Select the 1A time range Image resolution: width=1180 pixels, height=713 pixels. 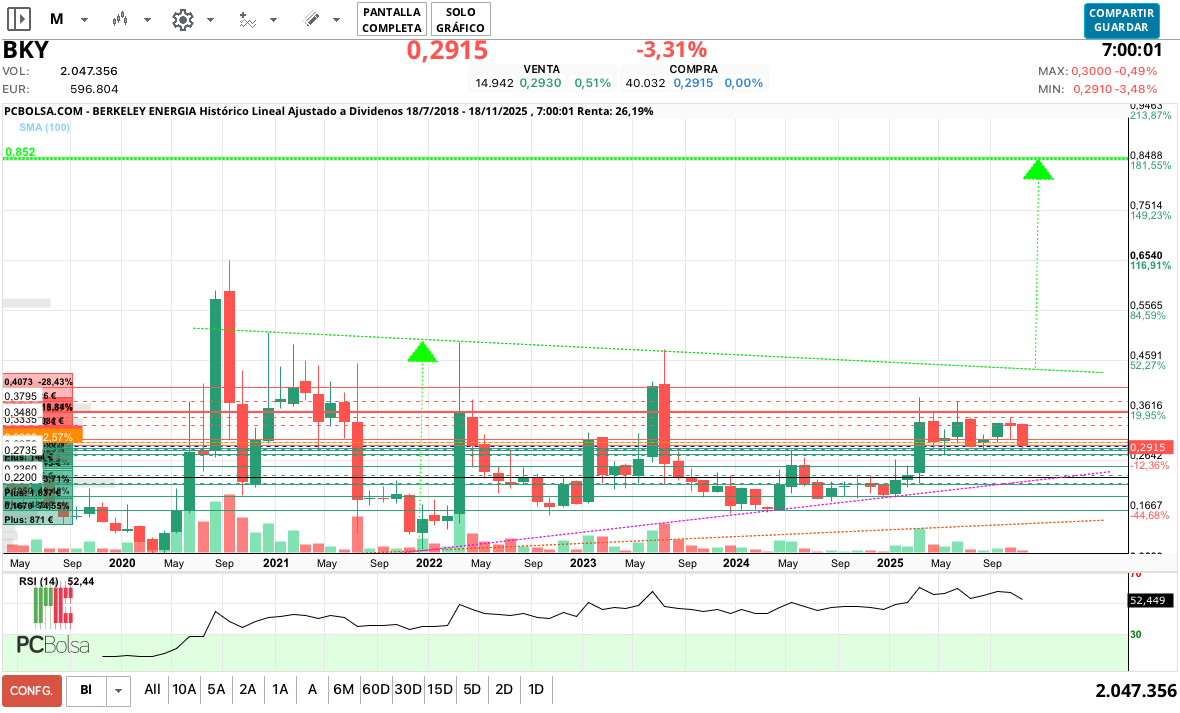tap(280, 689)
